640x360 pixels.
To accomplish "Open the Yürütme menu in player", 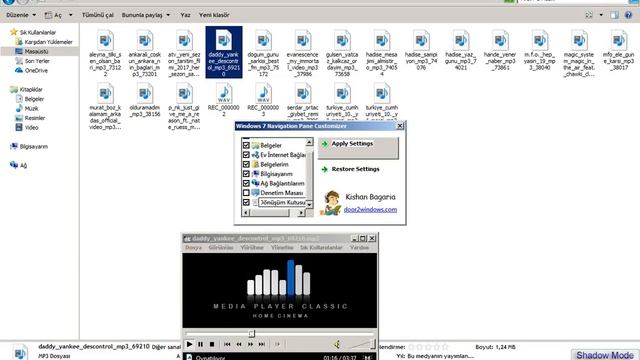I will pos(252,248).
